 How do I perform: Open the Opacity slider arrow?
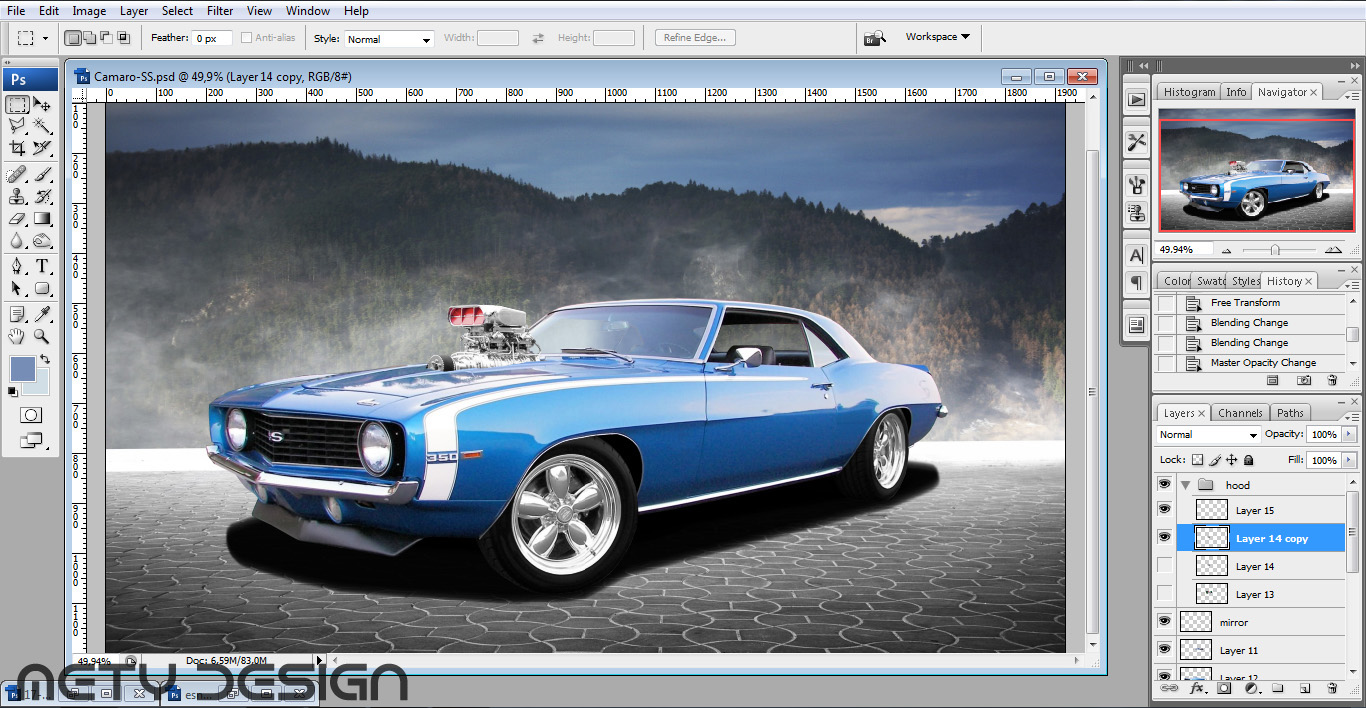(x=1349, y=435)
